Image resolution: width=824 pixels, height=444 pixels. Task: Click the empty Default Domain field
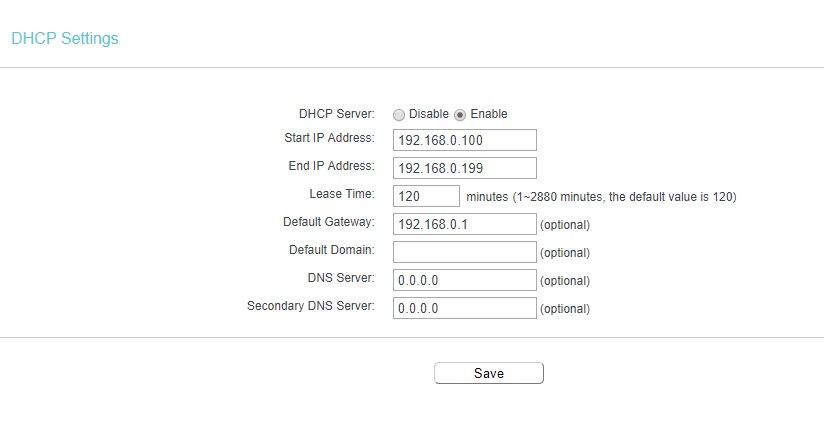pyautogui.click(x=465, y=252)
